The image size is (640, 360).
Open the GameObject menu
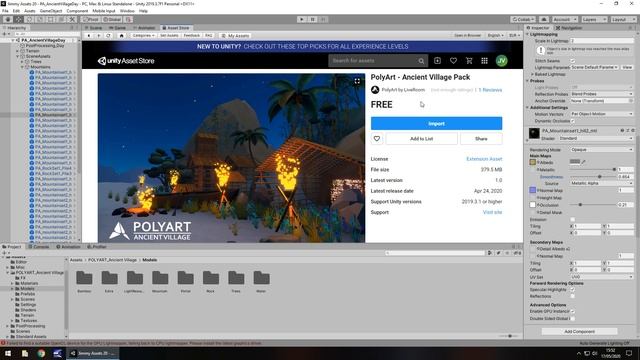(x=51, y=11)
